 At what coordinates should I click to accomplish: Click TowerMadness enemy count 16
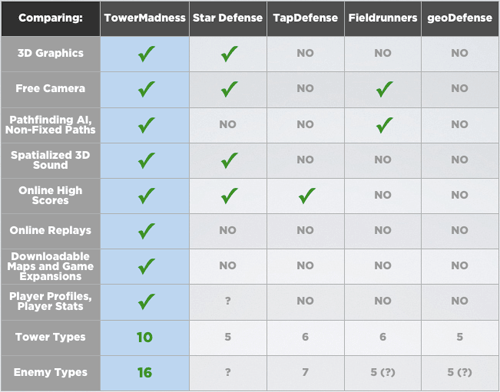(x=145, y=373)
